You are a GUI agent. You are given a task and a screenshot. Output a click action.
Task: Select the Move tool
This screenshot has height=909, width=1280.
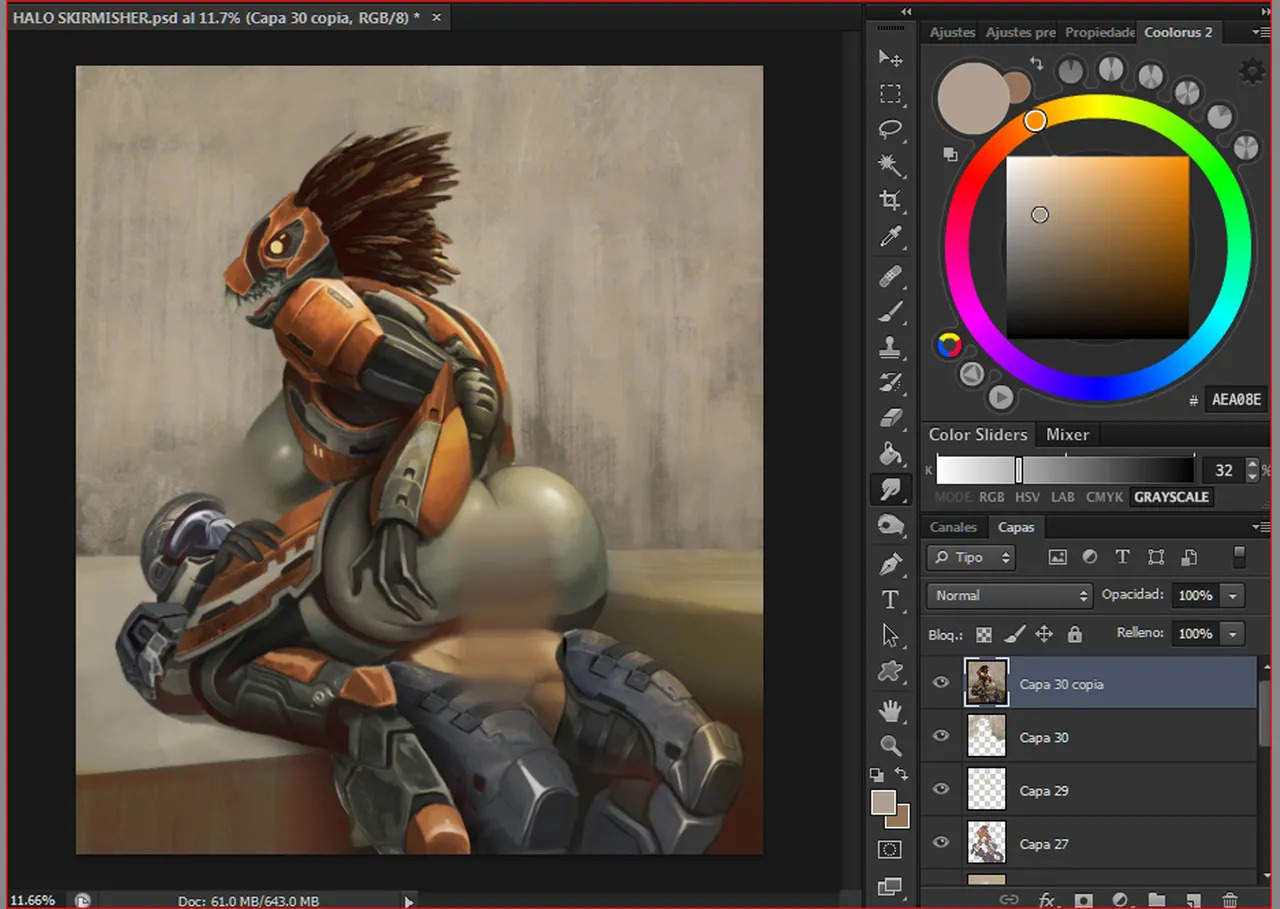890,58
